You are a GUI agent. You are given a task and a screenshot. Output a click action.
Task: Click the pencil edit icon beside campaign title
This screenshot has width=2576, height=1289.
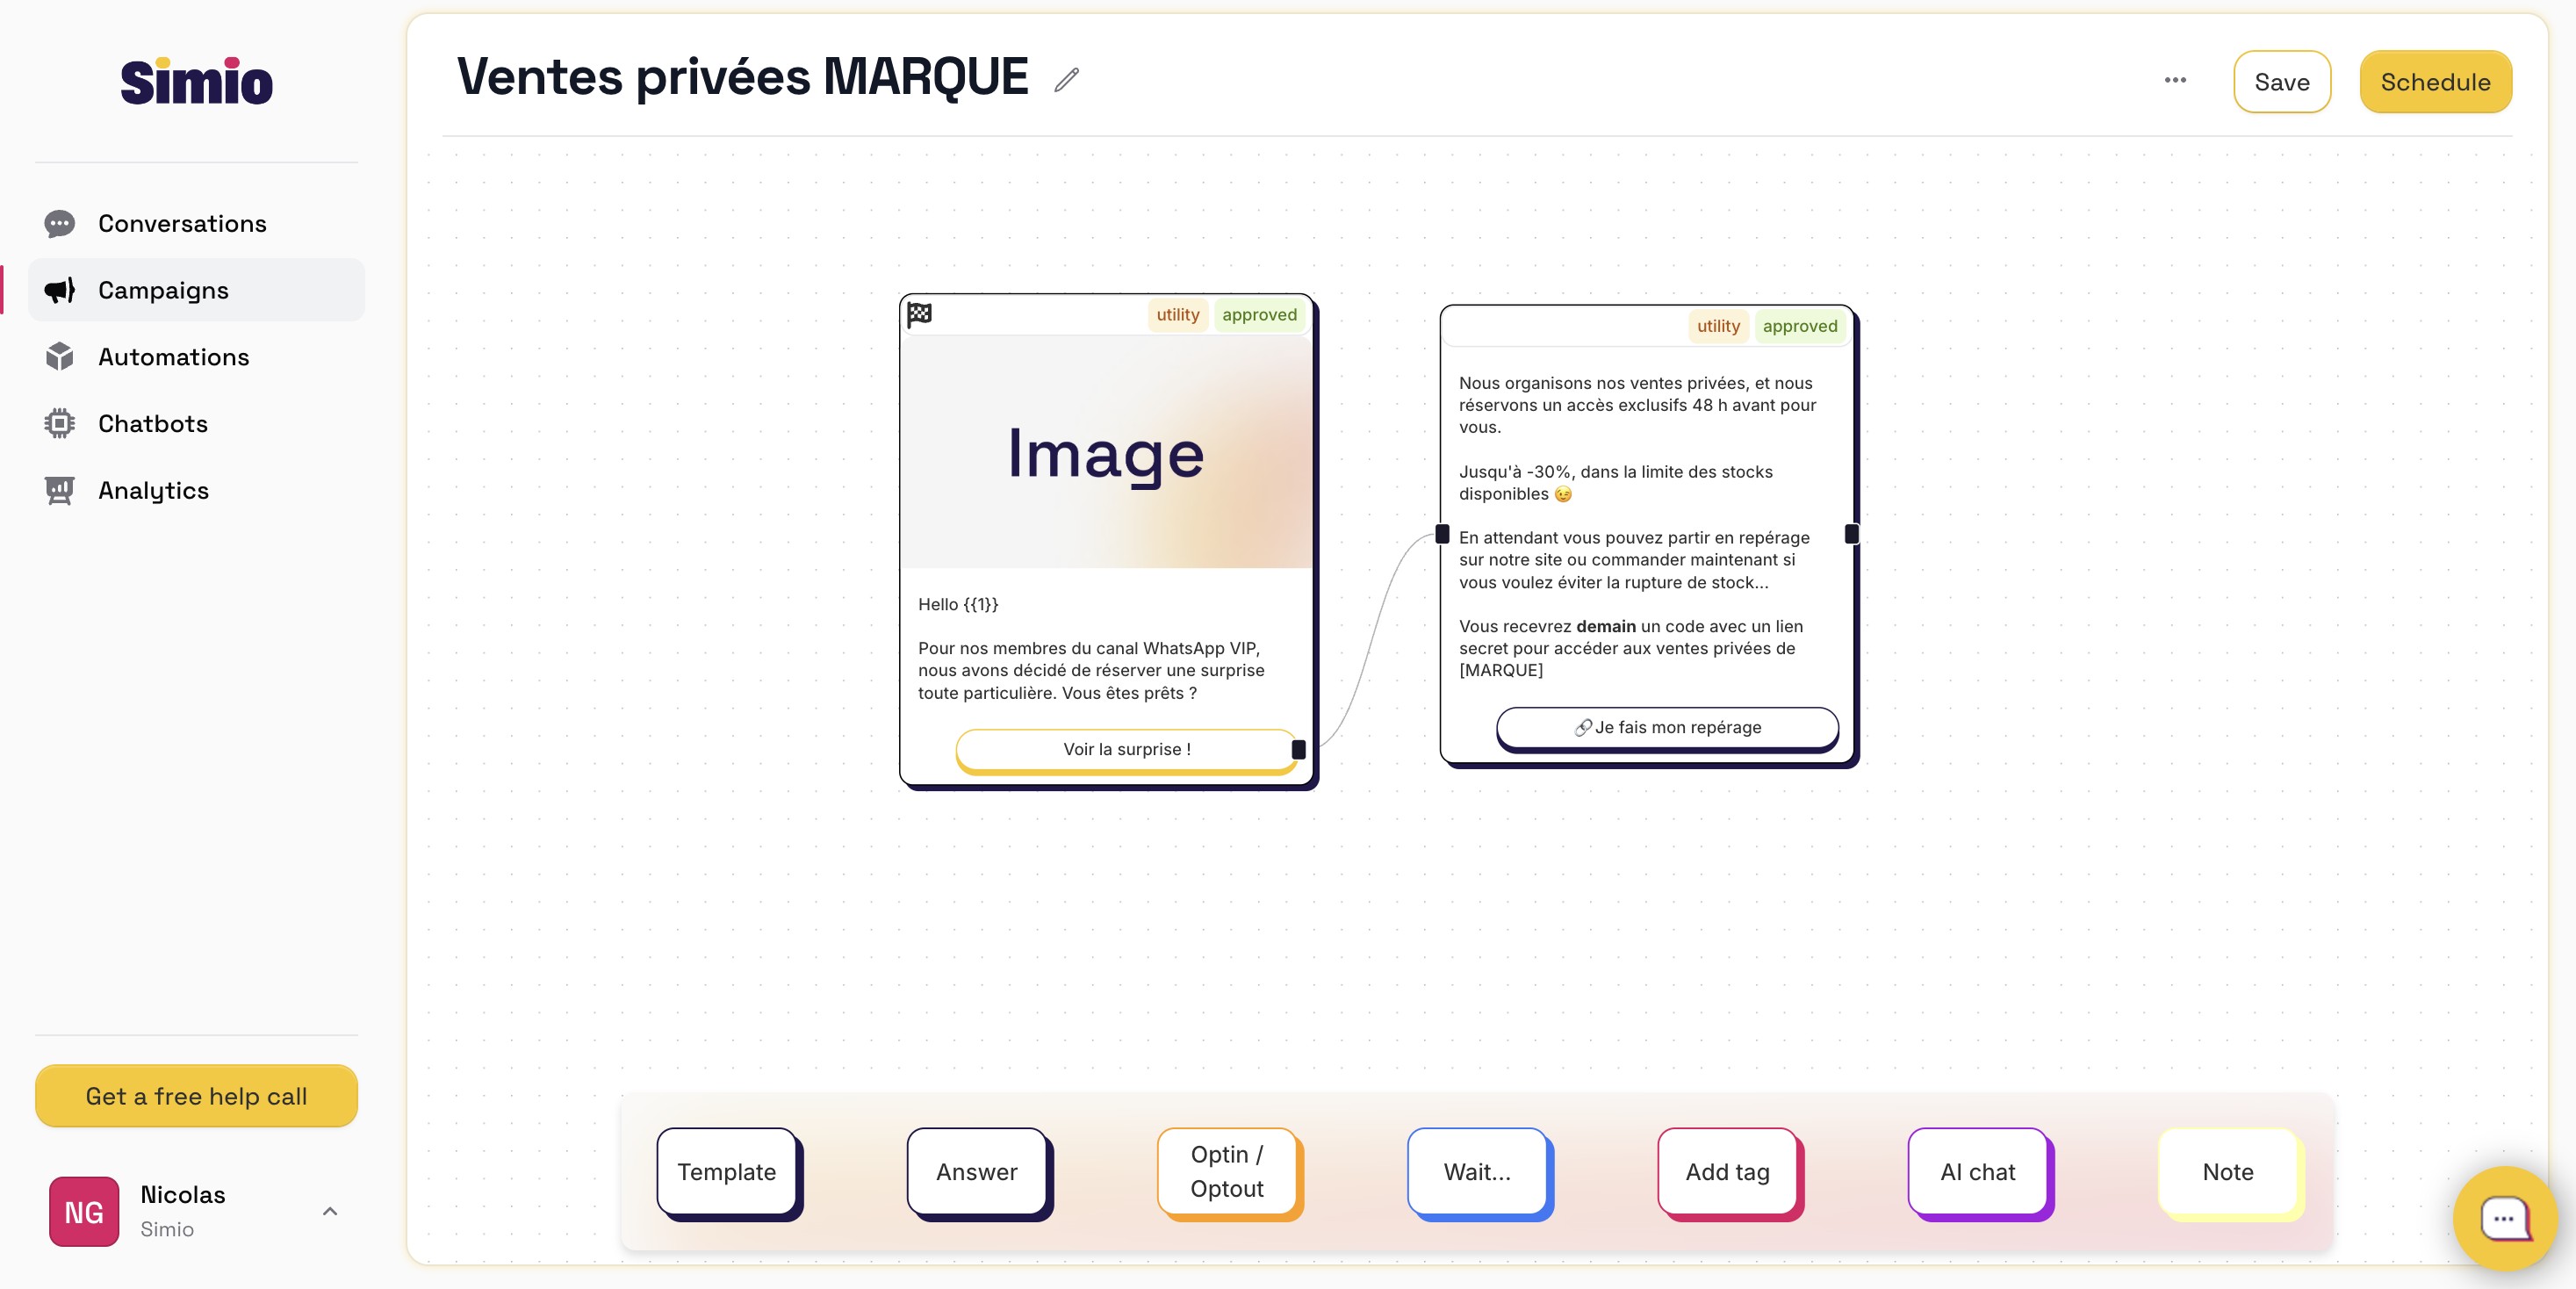pyautogui.click(x=1066, y=80)
